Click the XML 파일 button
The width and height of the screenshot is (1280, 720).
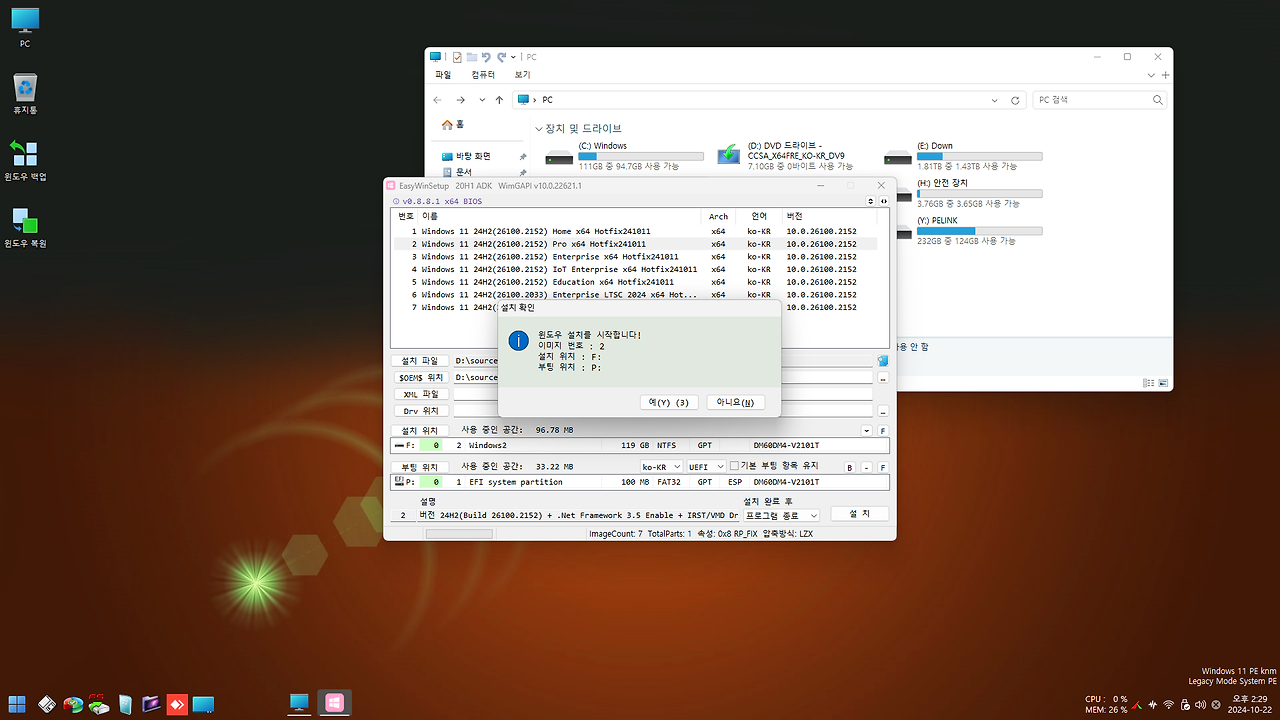(420, 394)
